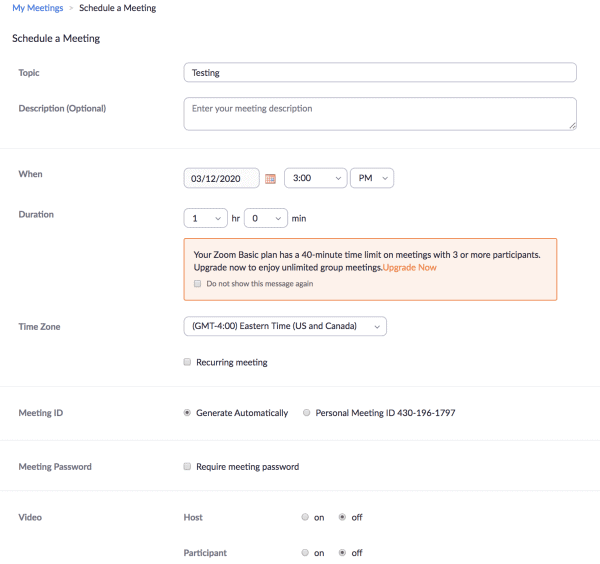Expand the duration minutes dropdown

coord(266,218)
